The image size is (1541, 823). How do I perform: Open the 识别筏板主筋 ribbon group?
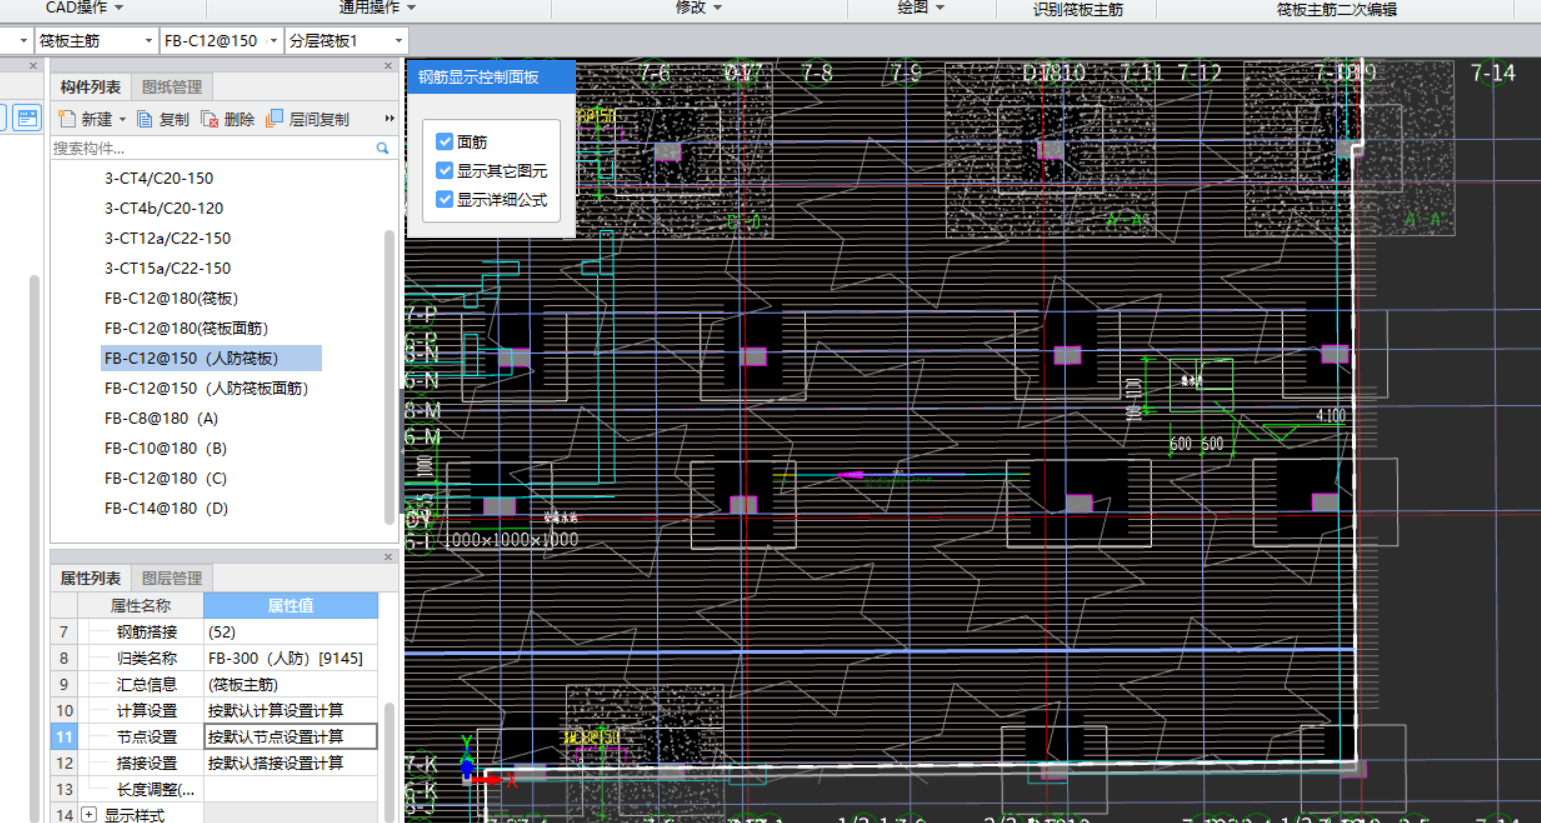pos(1078,10)
